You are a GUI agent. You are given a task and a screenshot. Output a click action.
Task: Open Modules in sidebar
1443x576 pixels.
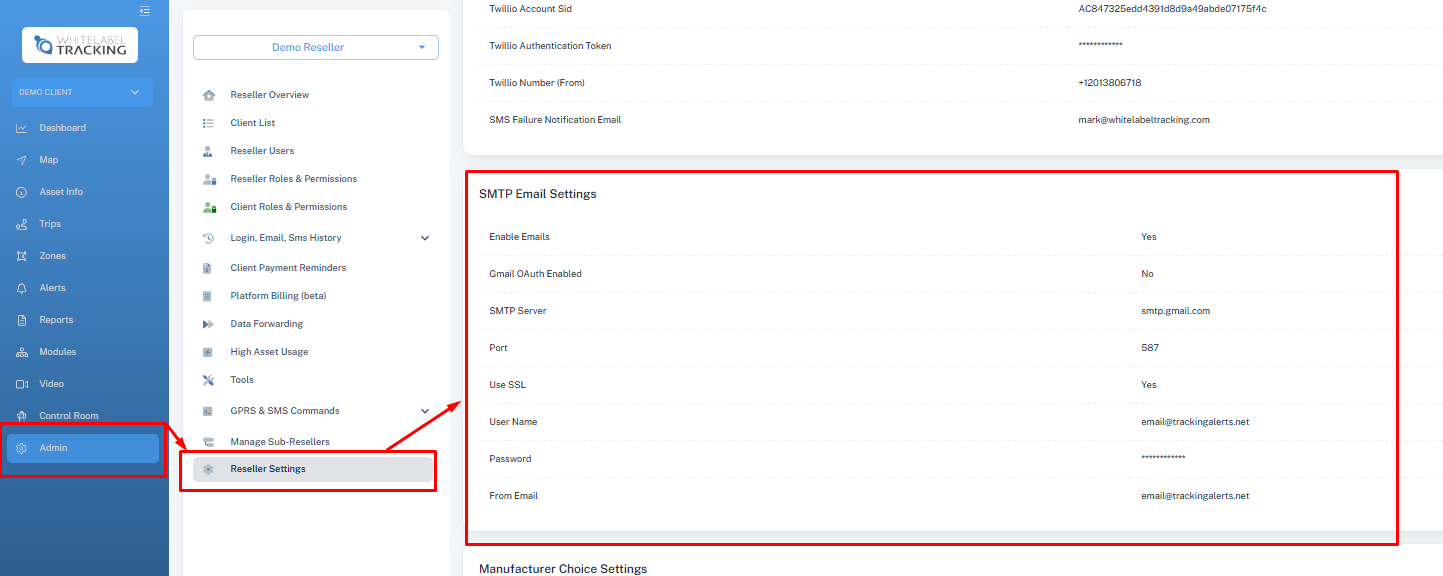point(58,352)
